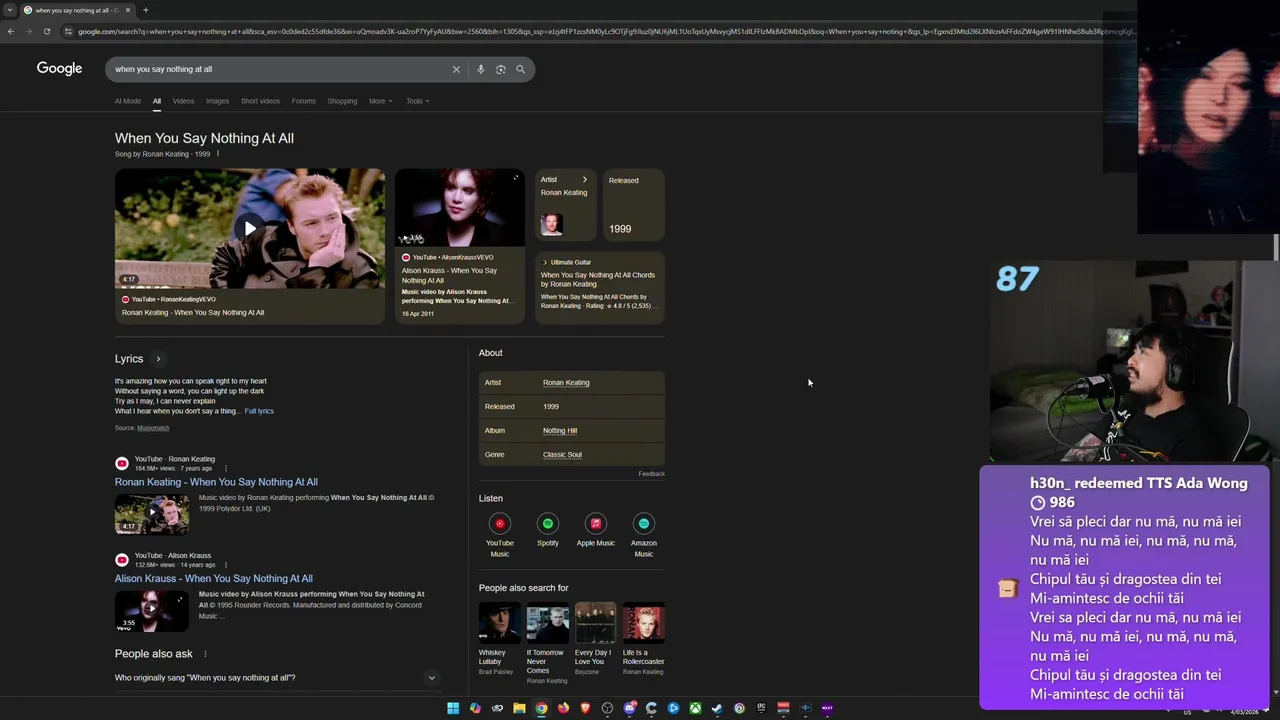Screen dimensions: 1280x720
Task: Play the Ronan Keating featured video
Action: point(250,228)
